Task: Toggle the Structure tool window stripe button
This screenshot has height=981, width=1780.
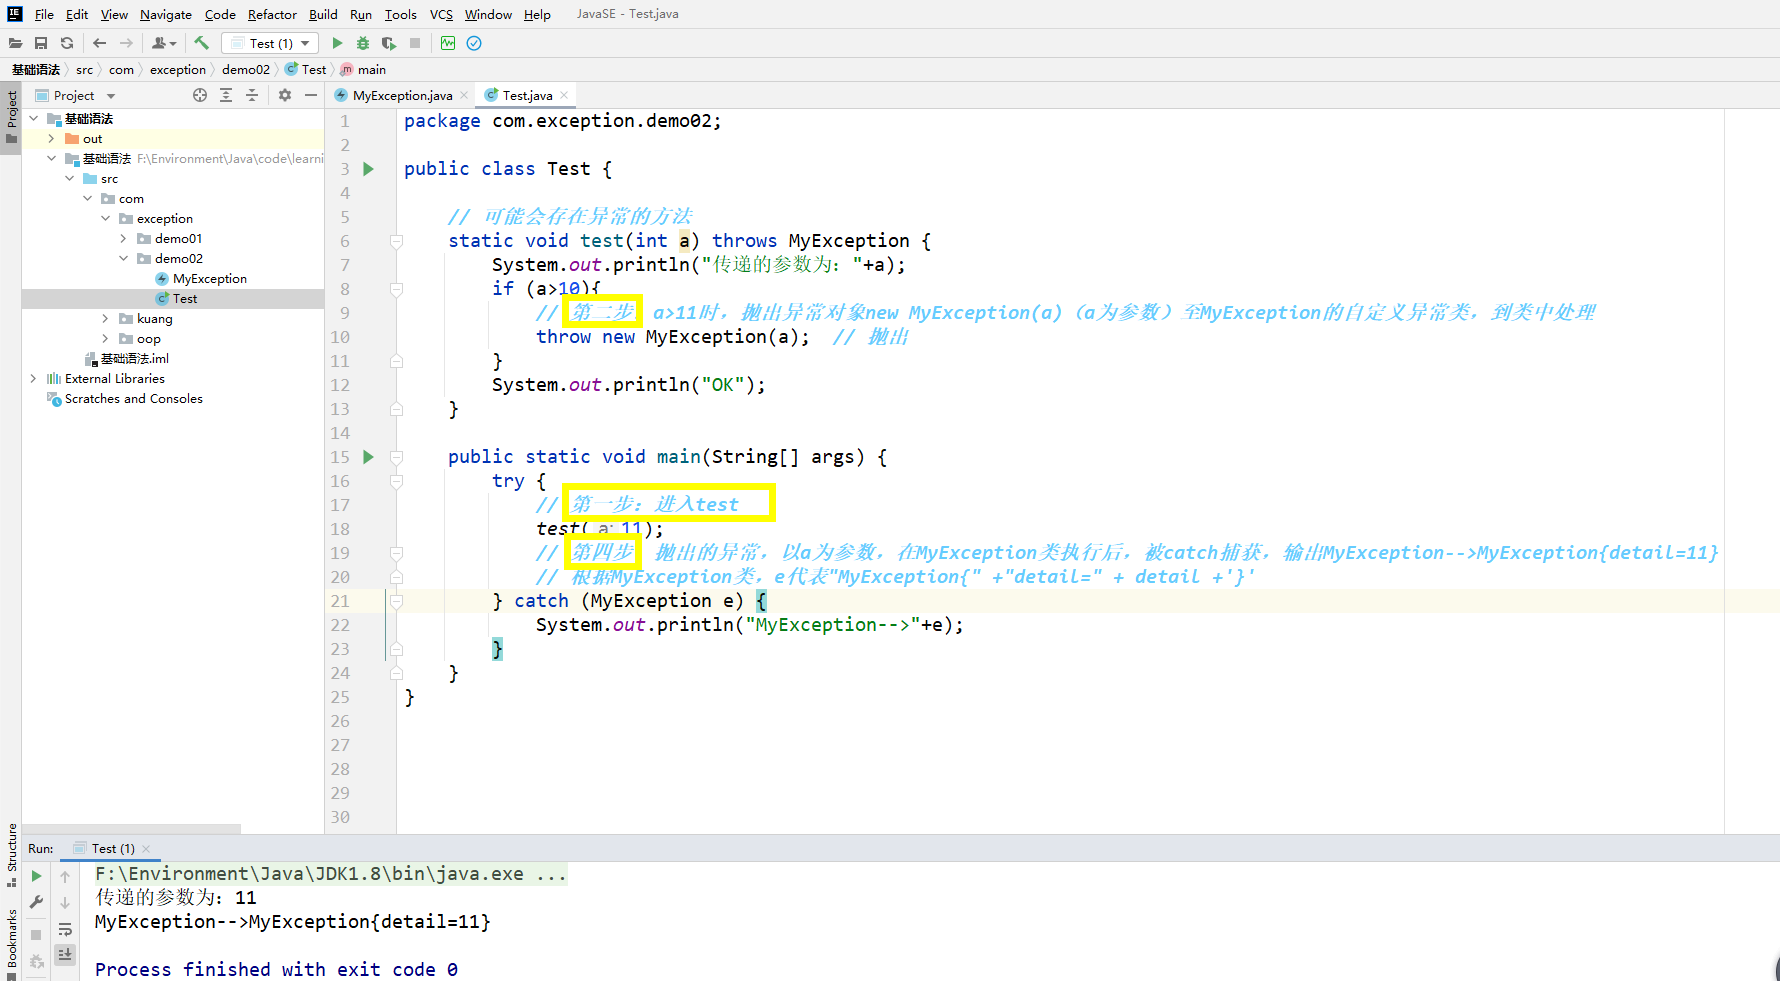Action: point(11,855)
